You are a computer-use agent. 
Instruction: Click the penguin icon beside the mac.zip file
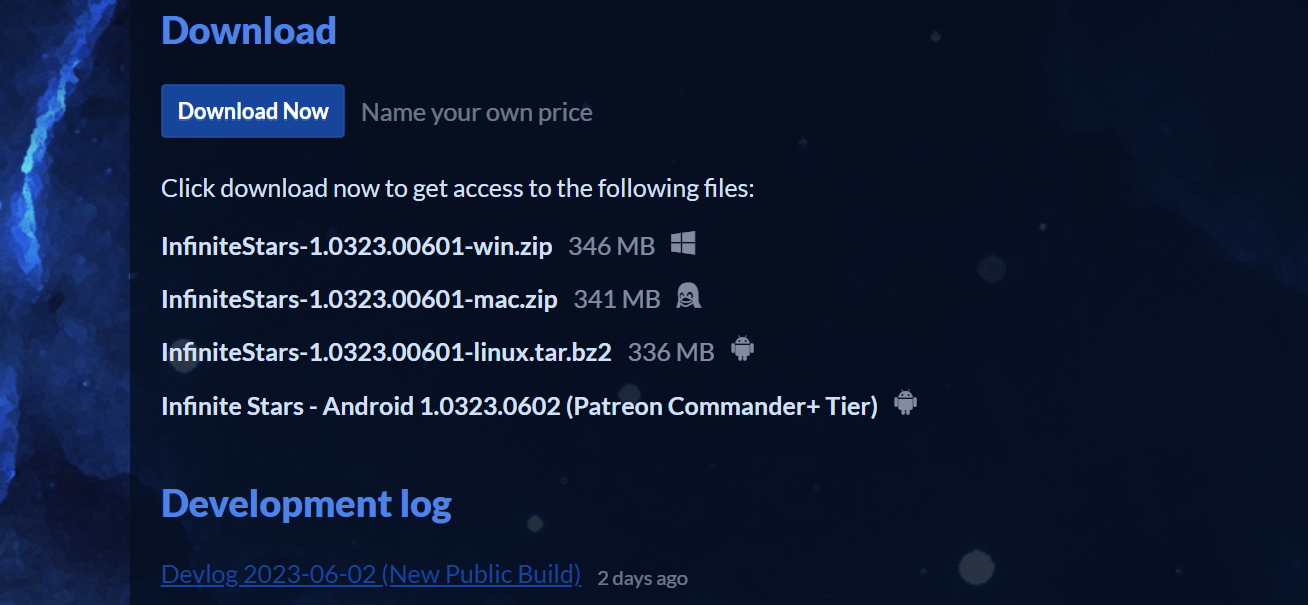pos(688,296)
